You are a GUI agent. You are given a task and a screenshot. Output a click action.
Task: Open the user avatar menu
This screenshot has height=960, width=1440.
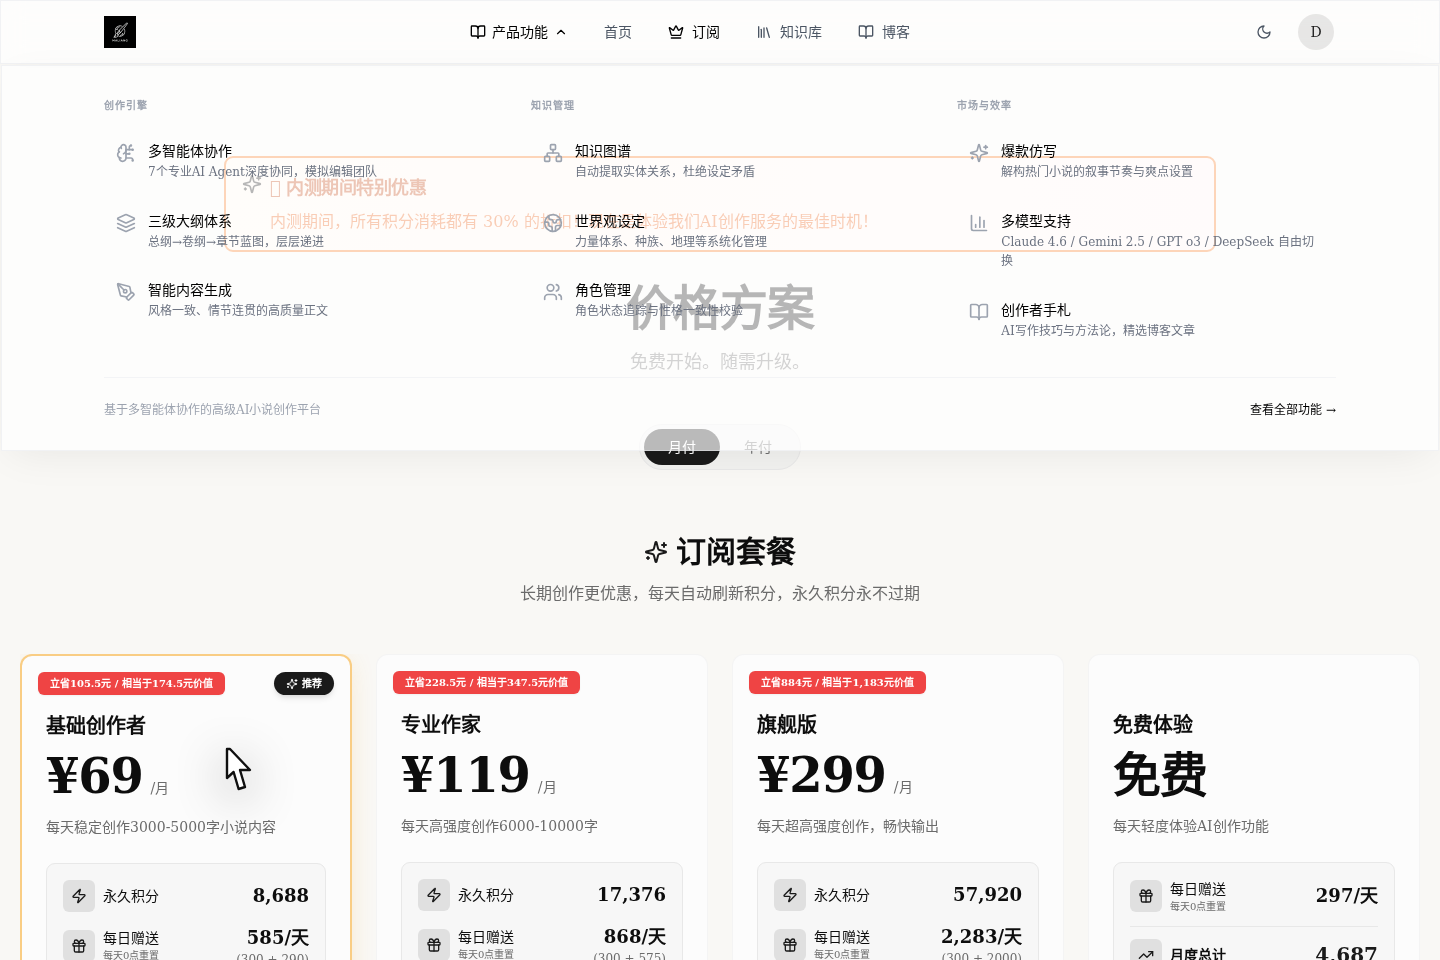(x=1316, y=31)
